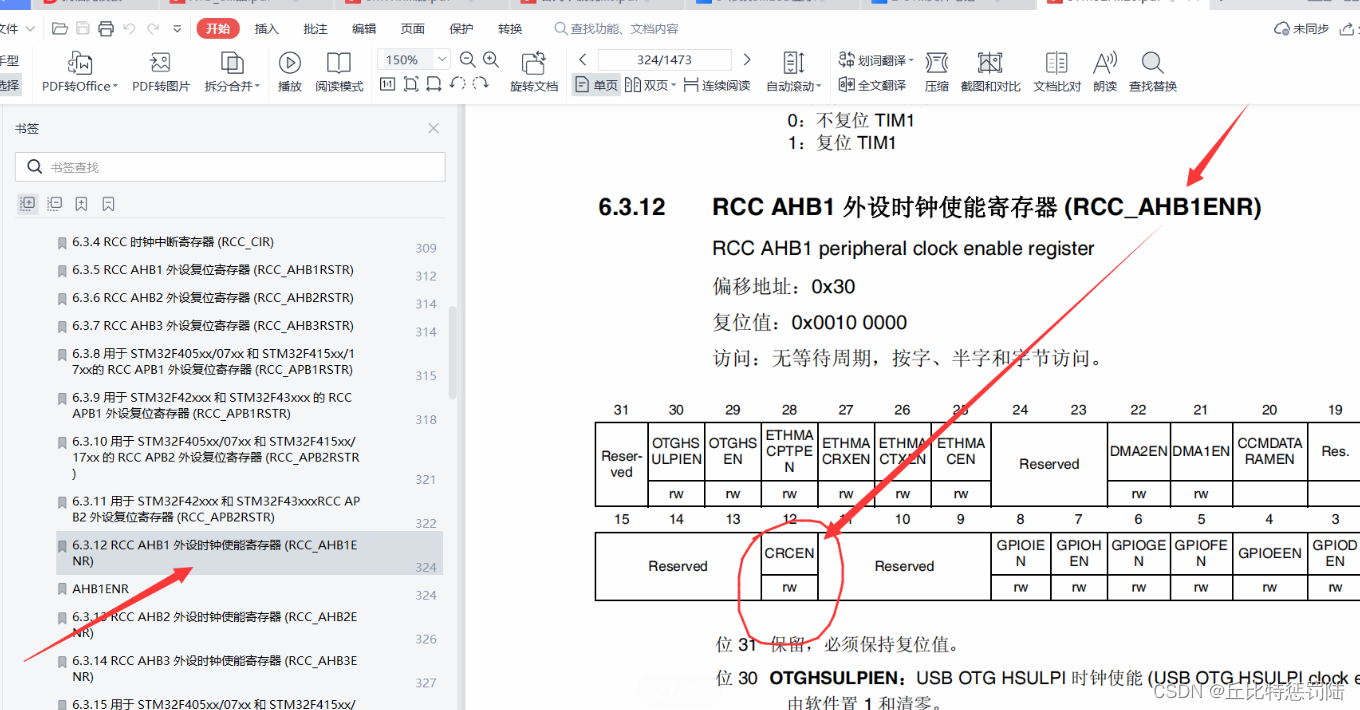Click the fit width icon
The image size is (1360, 710).
pos(434,85)
